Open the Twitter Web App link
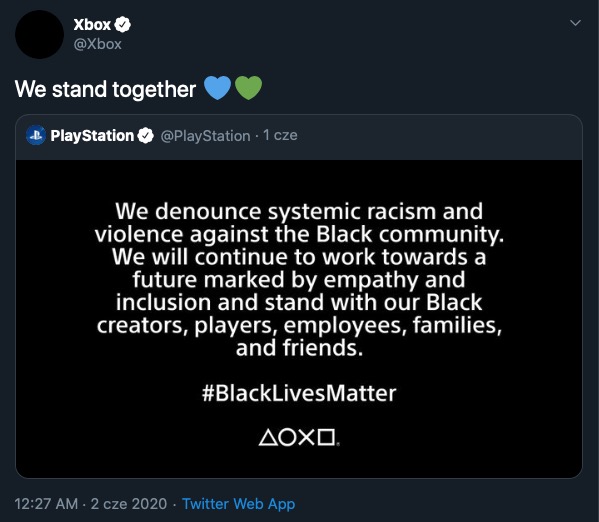The height and width of the screenshot is (522, 599). pyautogui.click(x=238, y=504)
